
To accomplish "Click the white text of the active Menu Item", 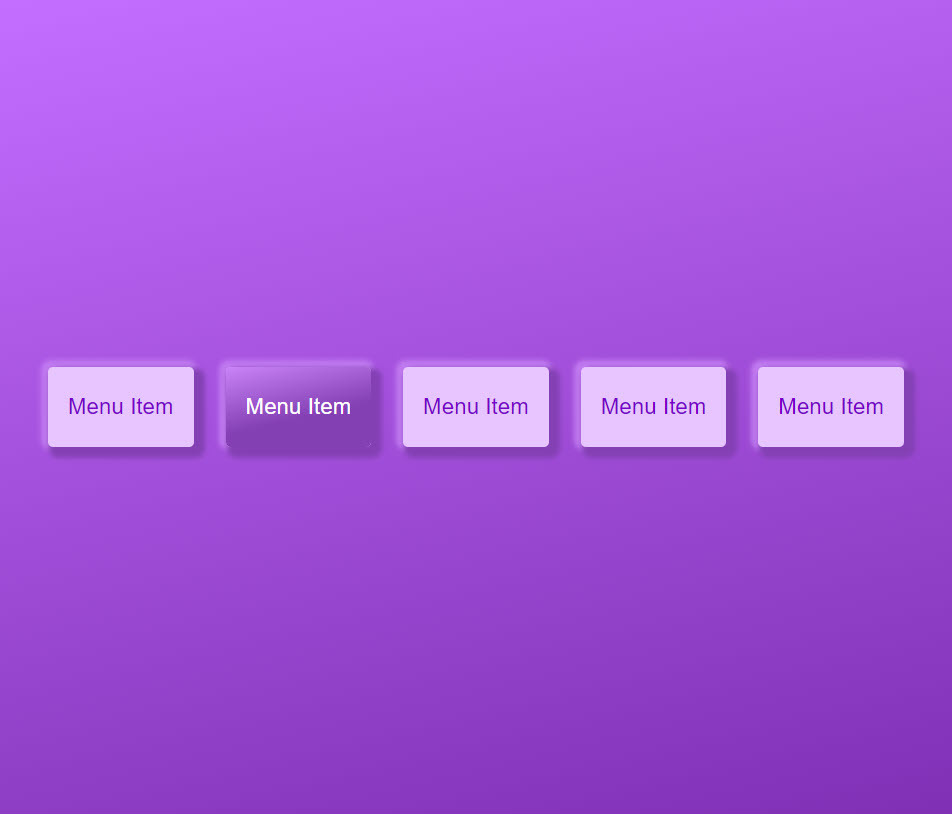I will coord(298,407).
